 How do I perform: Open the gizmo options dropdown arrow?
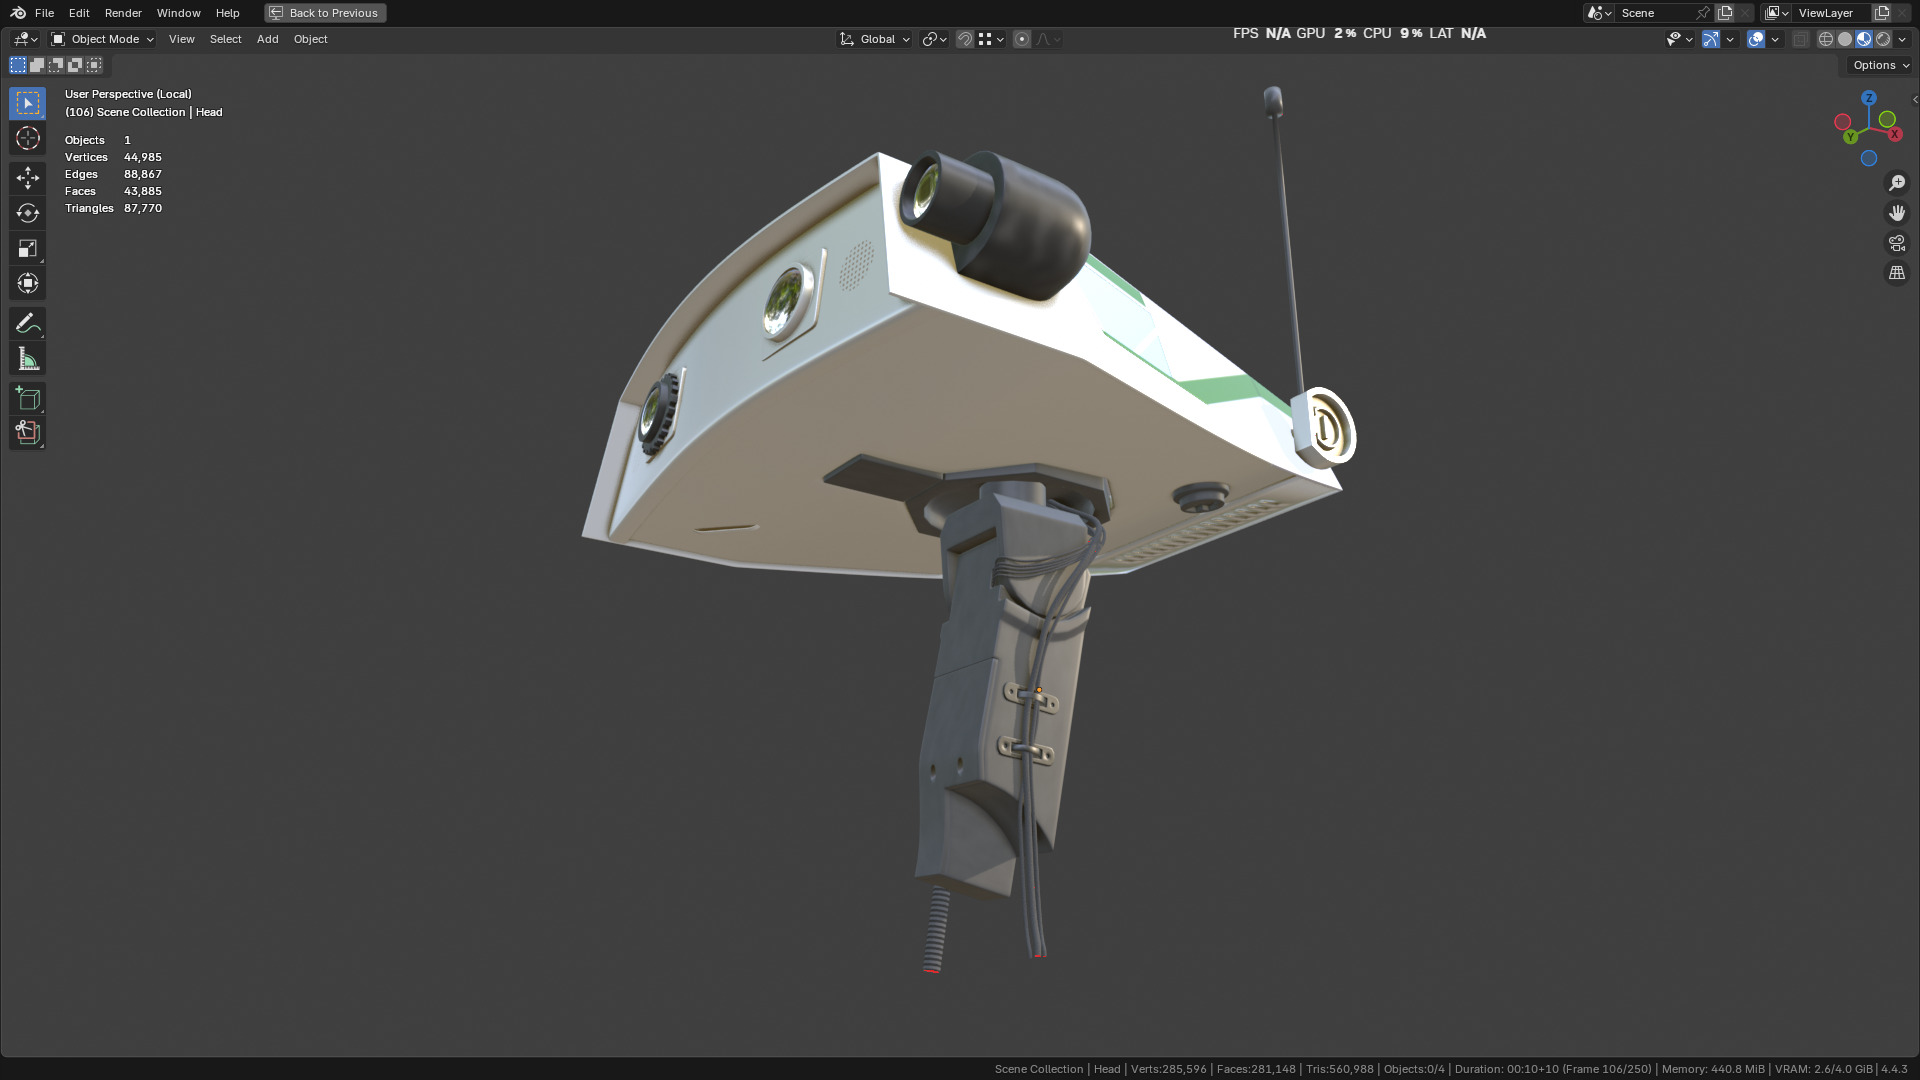1730,39
